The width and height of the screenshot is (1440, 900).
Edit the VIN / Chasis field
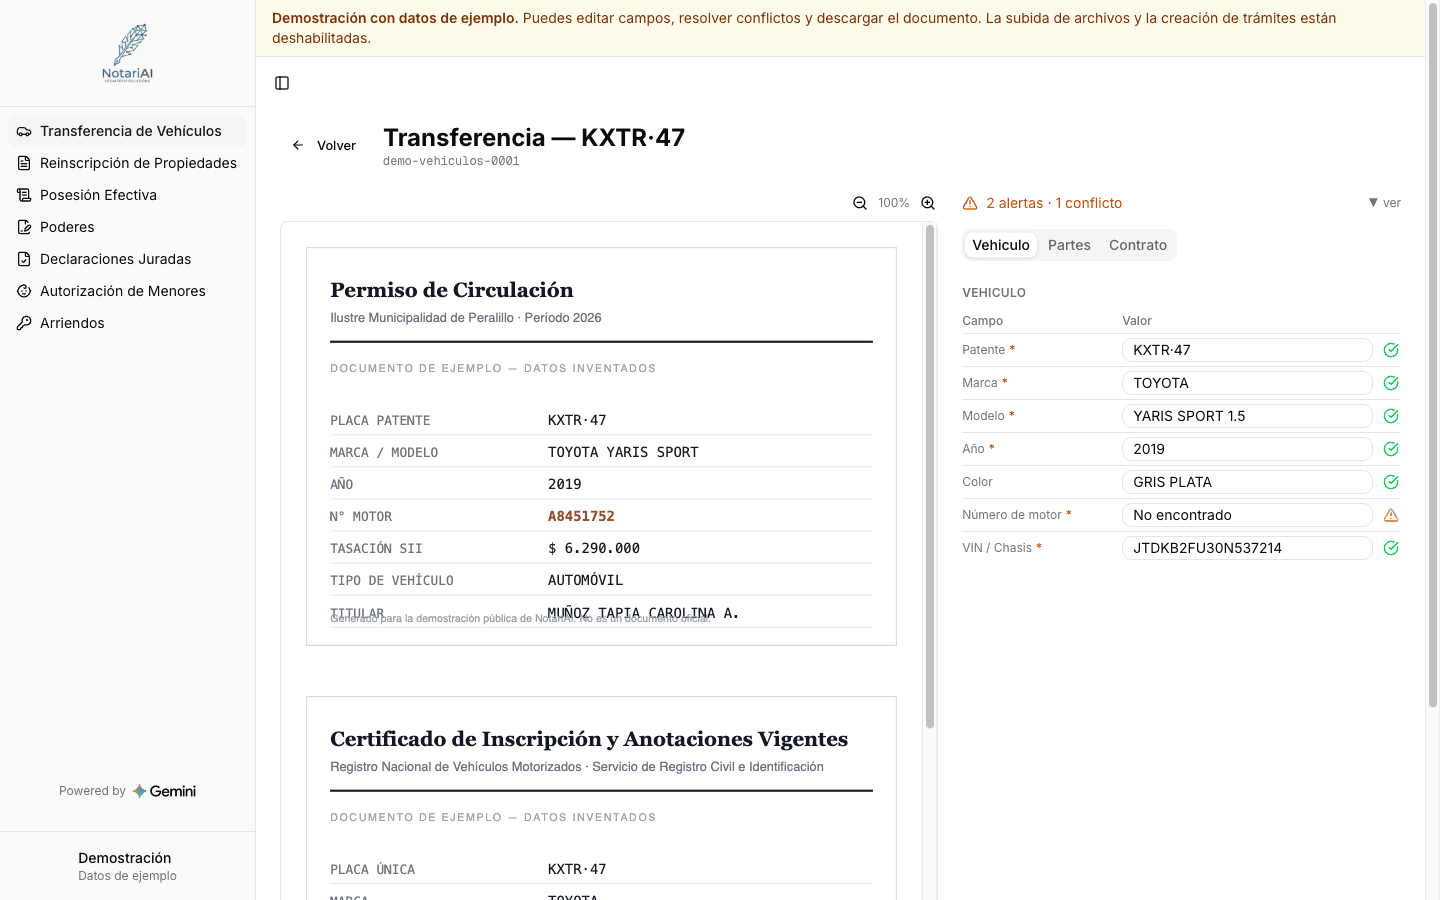pos(1247,548)
